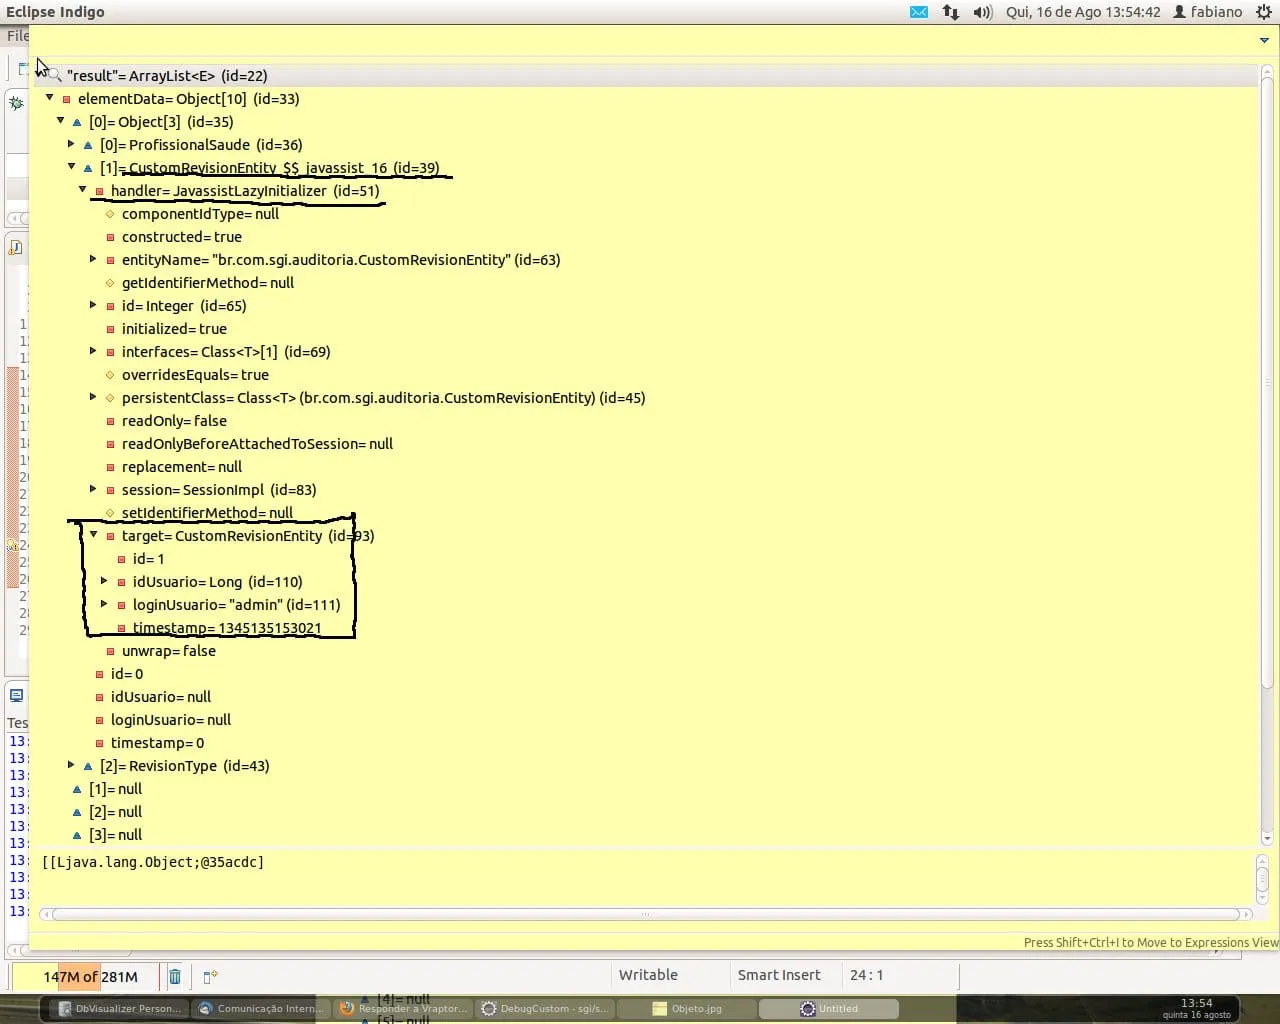Click the [[Ljava.lang.Object;@35acdc] detail text
1280x1024 pixels.
[x=153, y=862]
